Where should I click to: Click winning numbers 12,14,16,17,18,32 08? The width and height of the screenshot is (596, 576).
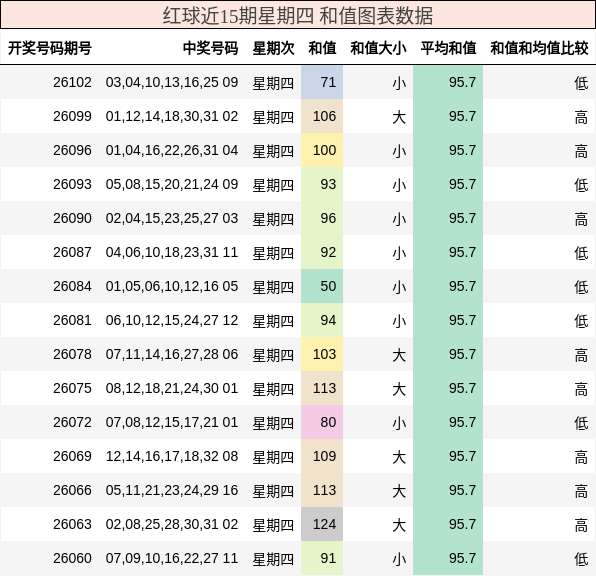[x=172, y=456]
